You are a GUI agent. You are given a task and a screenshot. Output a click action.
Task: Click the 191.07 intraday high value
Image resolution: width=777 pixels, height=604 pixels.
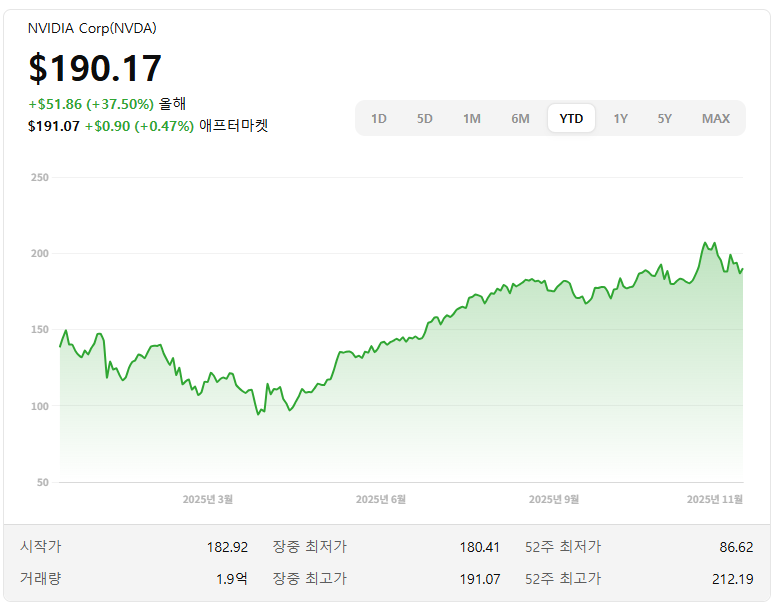(480, 579)
